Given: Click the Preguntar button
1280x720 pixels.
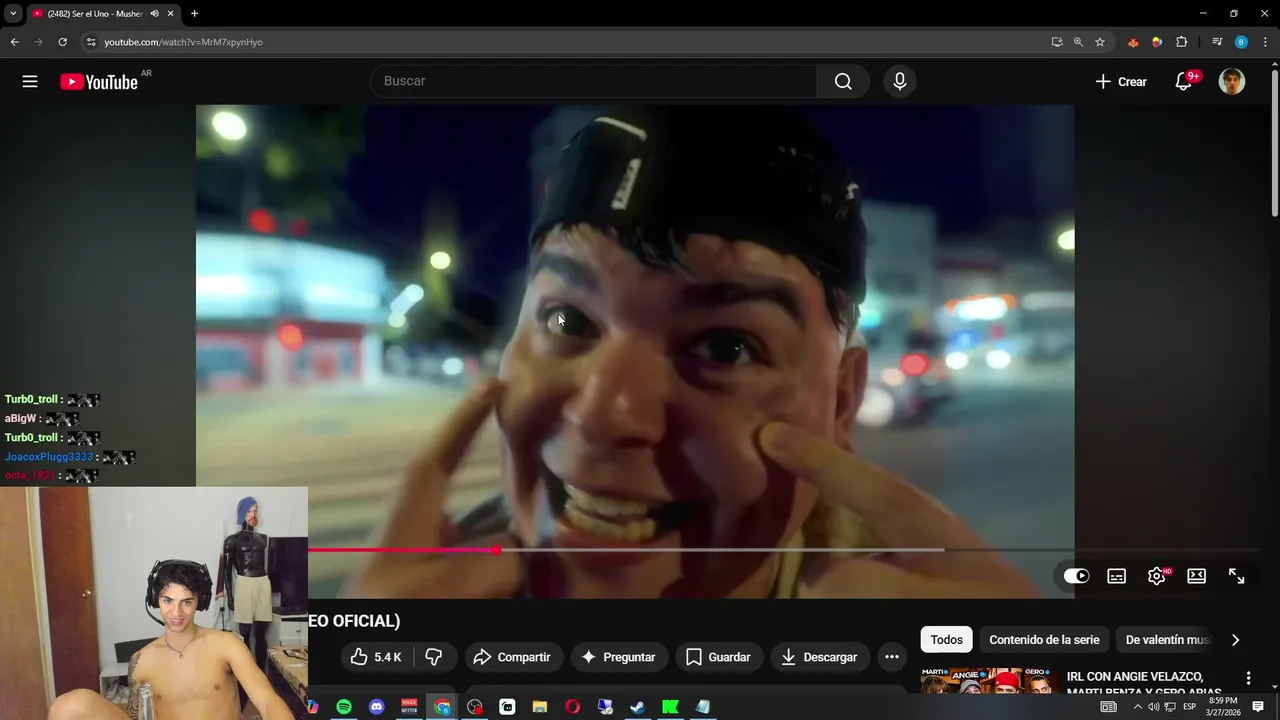Looking at the screenshot, I should click(619, 657).
